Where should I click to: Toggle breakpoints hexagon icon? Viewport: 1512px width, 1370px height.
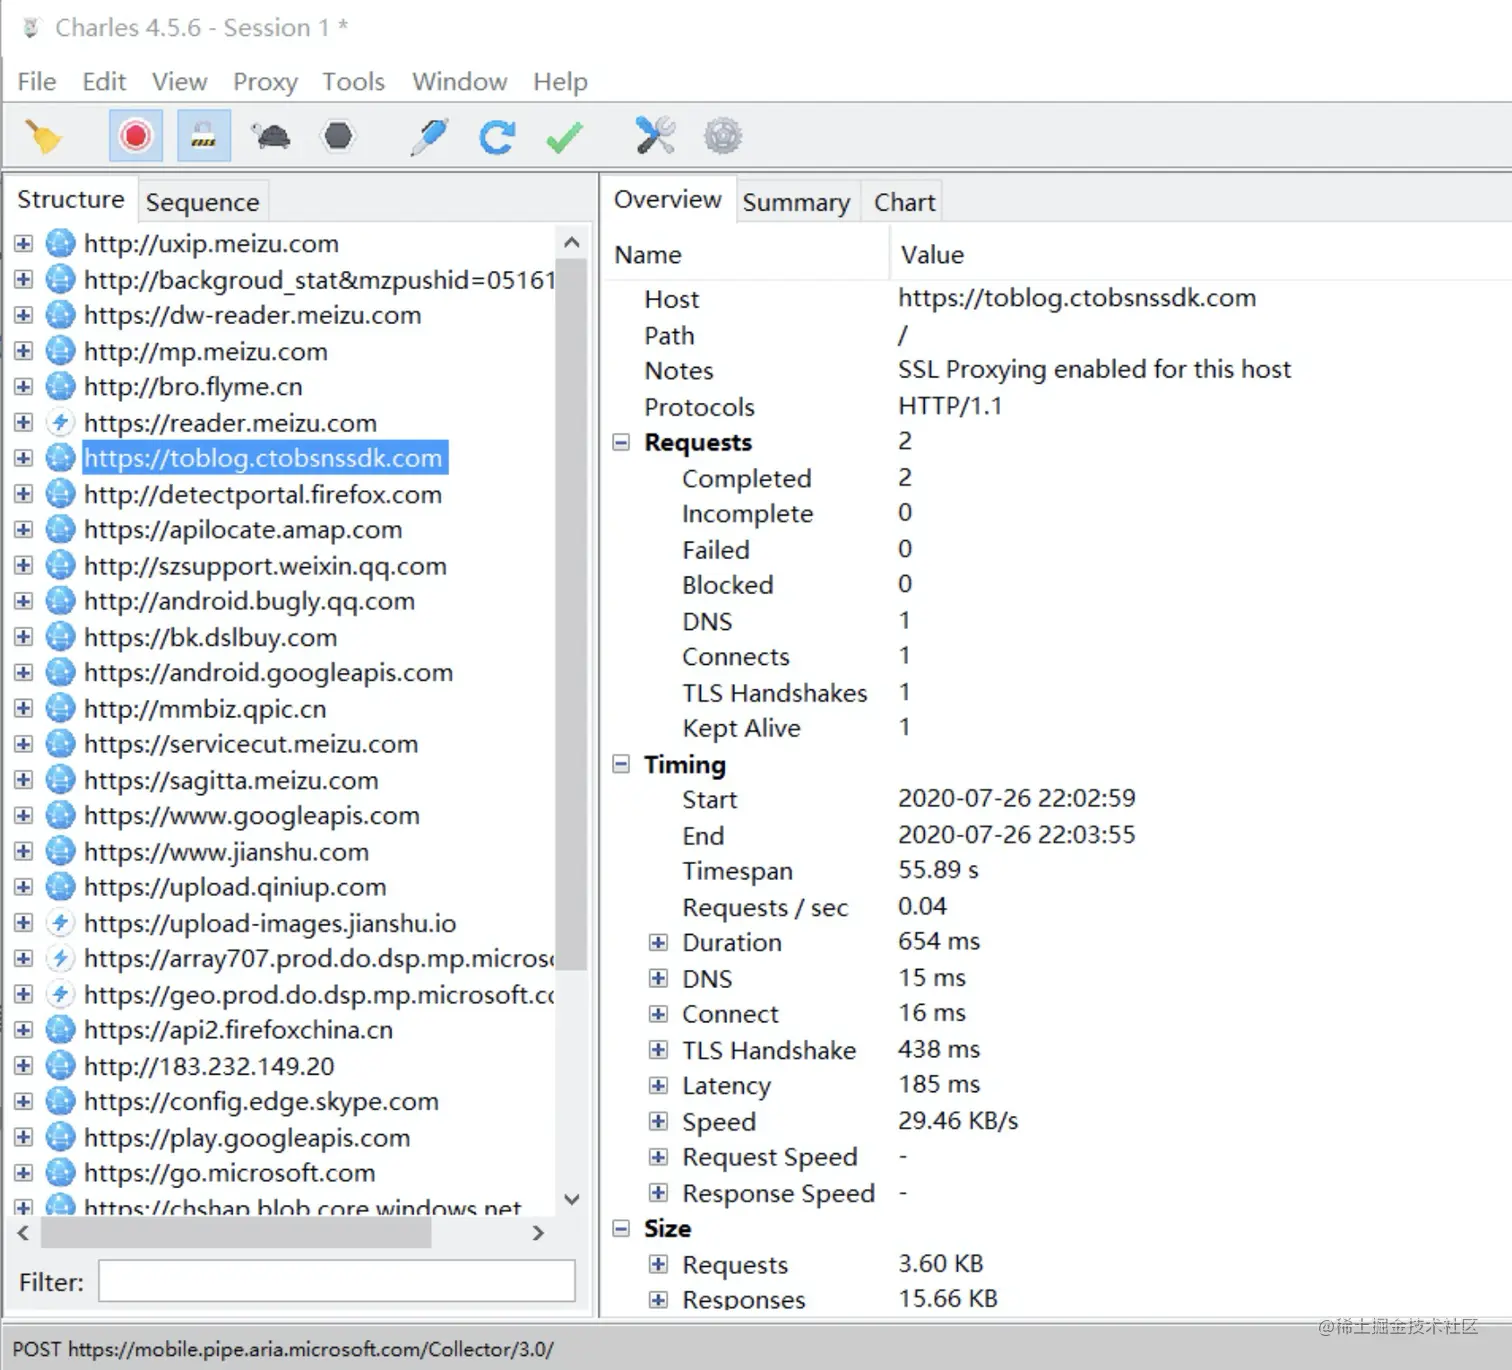coord(339,135)
